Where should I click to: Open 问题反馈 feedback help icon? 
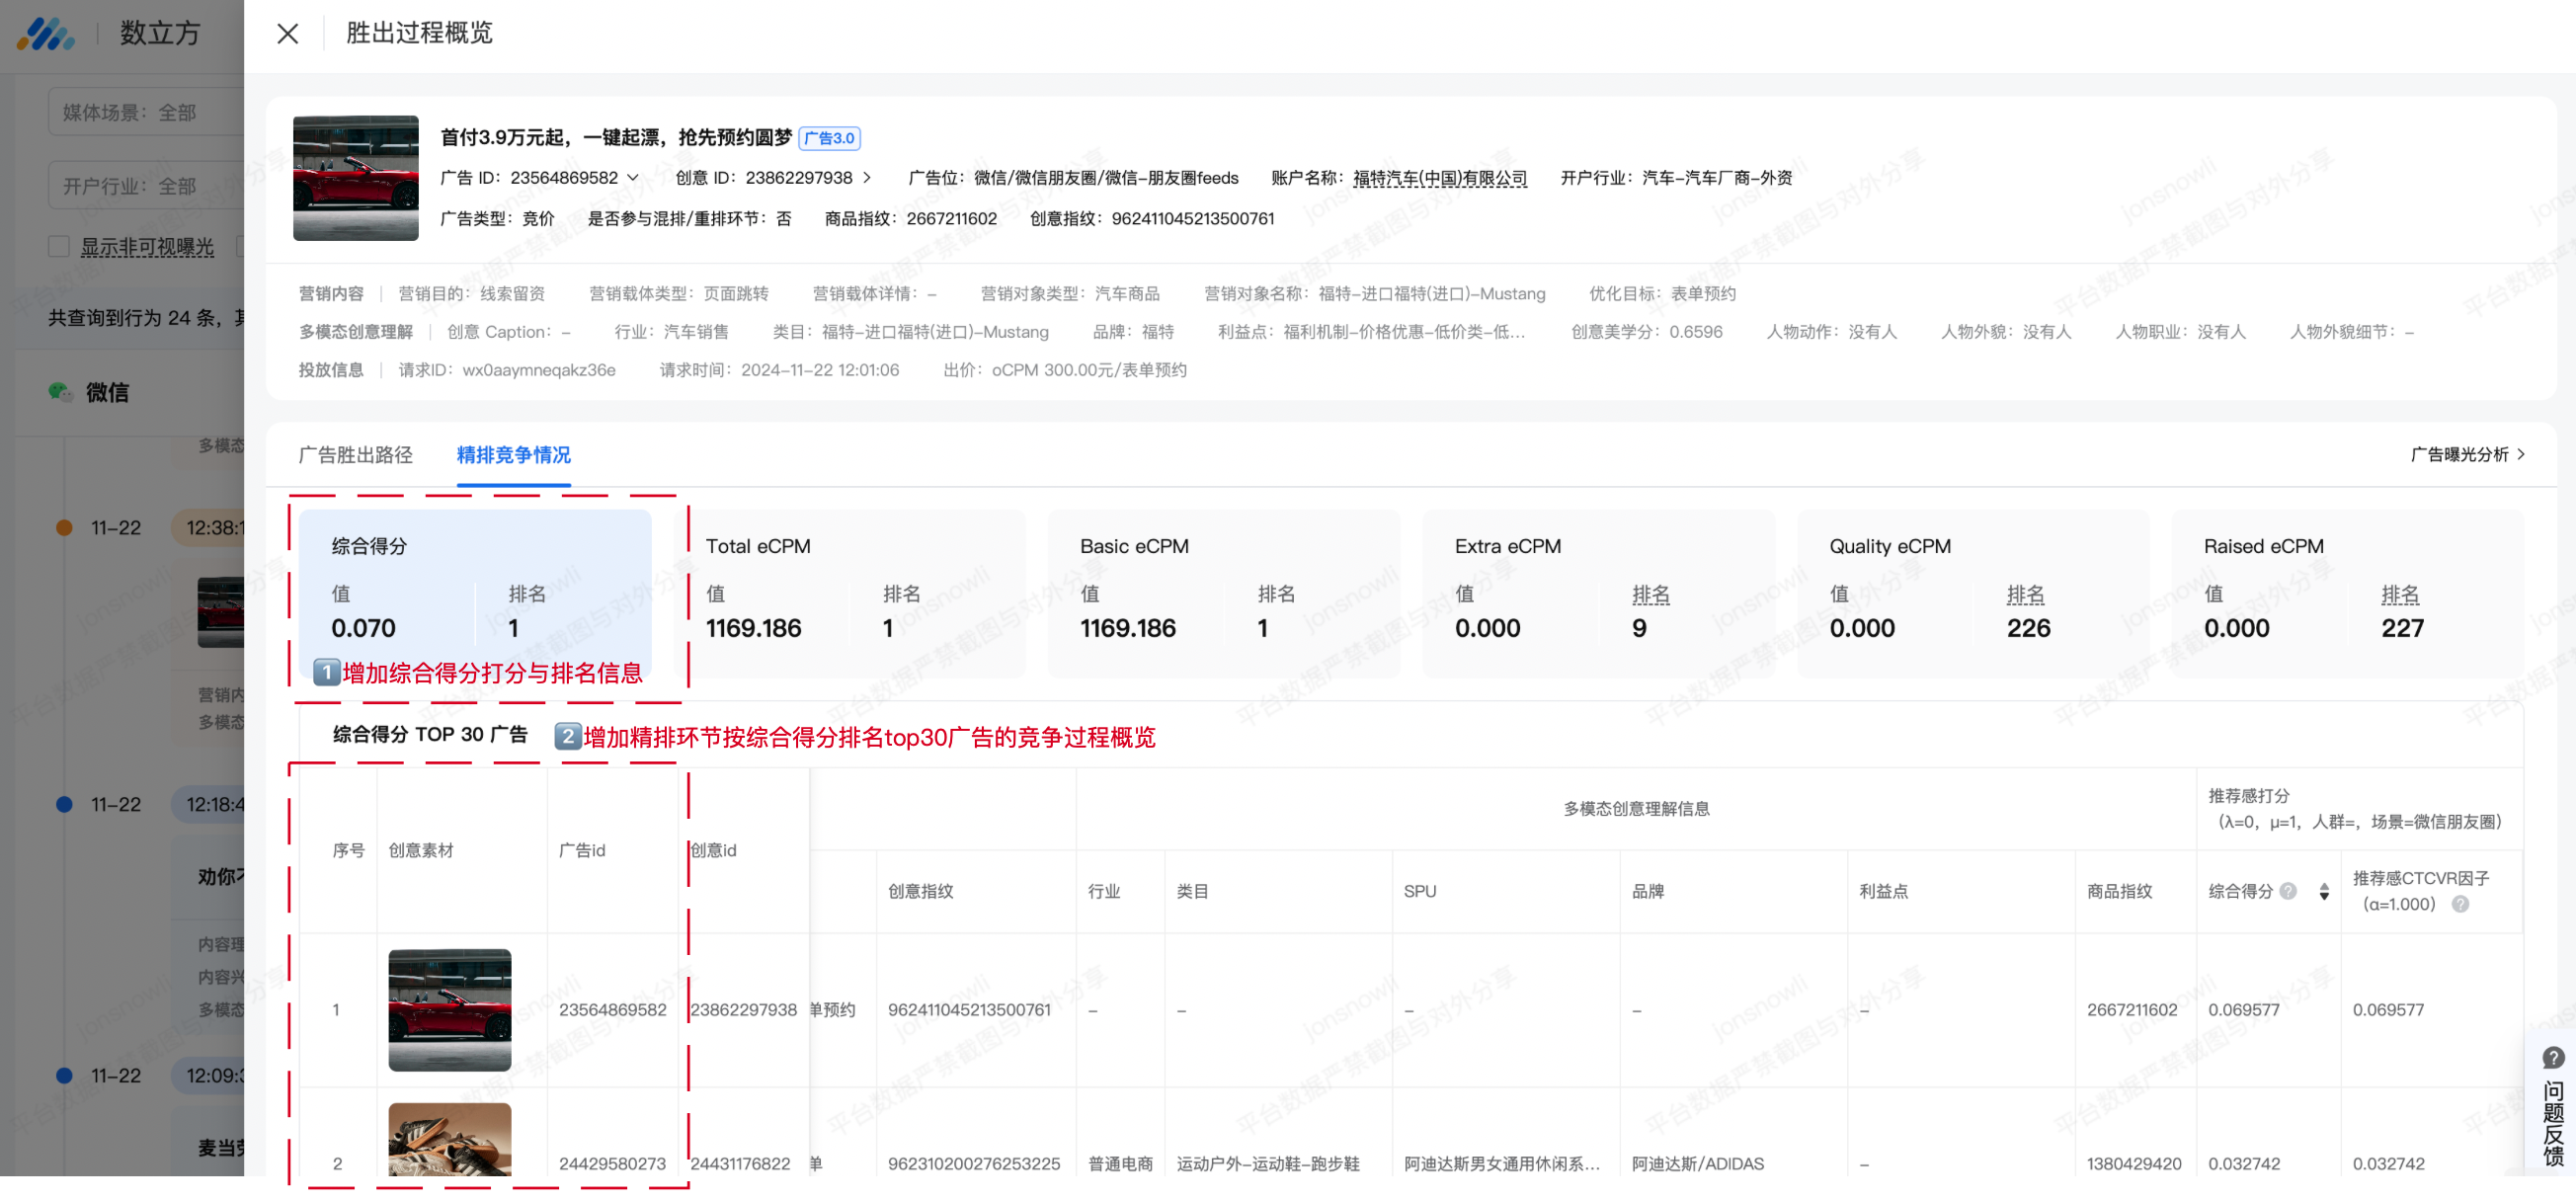2553,1058
